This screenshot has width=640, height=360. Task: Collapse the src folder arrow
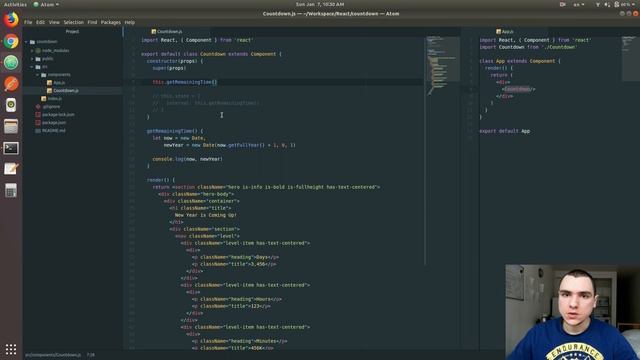coord(32,67)
